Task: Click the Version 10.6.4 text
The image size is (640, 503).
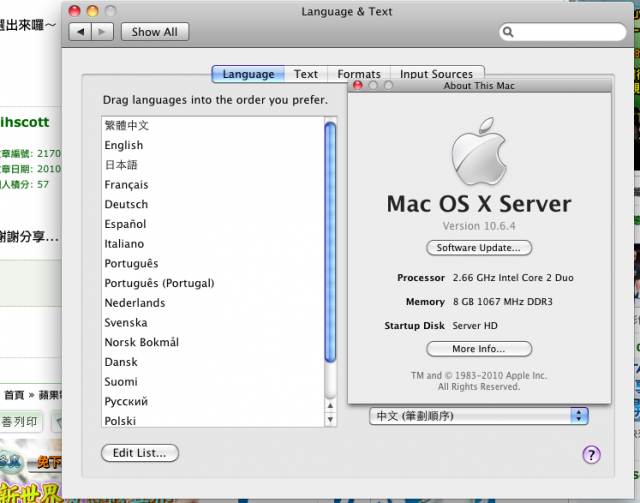Action: click(x=479, y=226)
